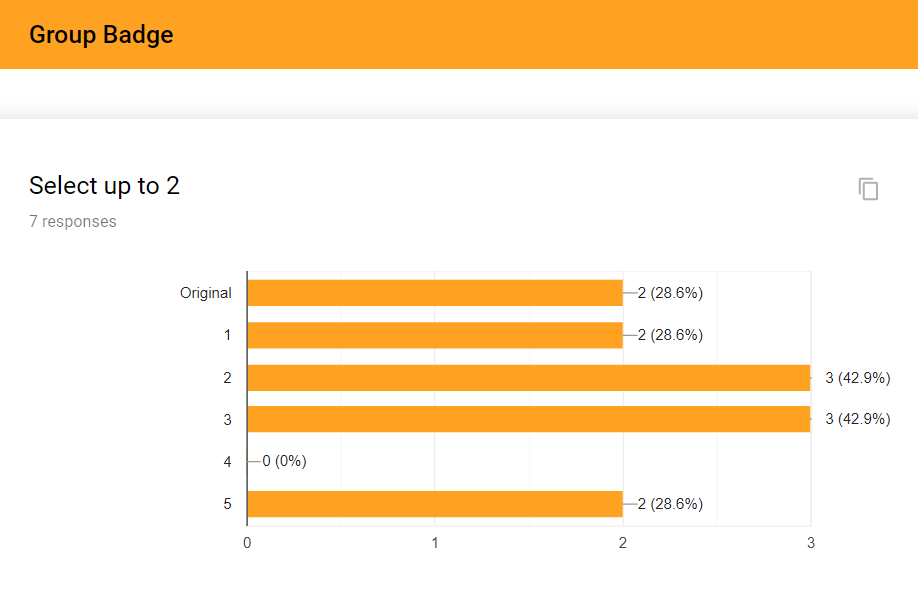
Task: Click the '2 (28.6%)' label for option 5
Action: [670, 504]
